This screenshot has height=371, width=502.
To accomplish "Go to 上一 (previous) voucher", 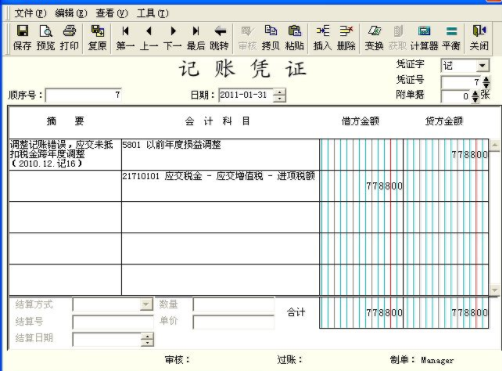I will click(x=149, y=38).
